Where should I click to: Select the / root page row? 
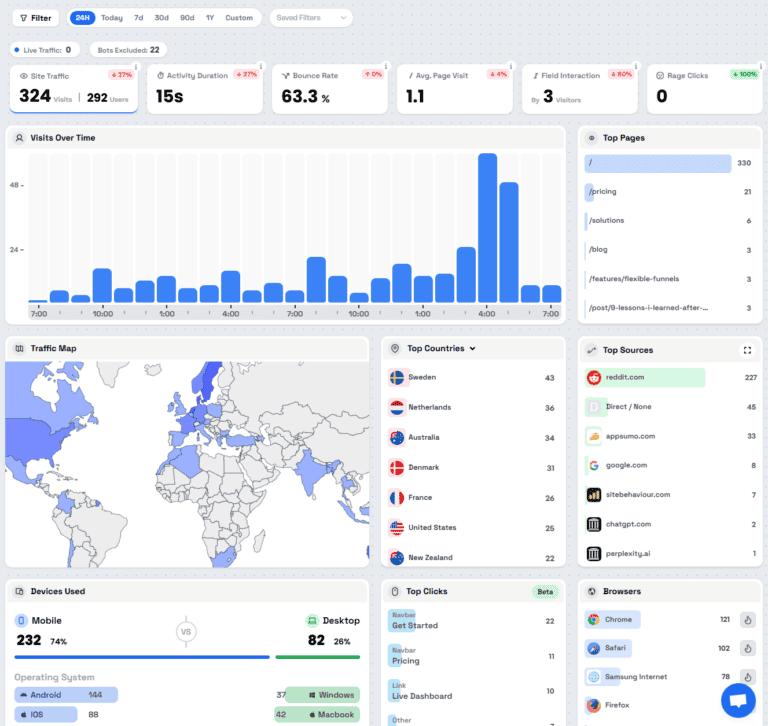click(669, 163)
